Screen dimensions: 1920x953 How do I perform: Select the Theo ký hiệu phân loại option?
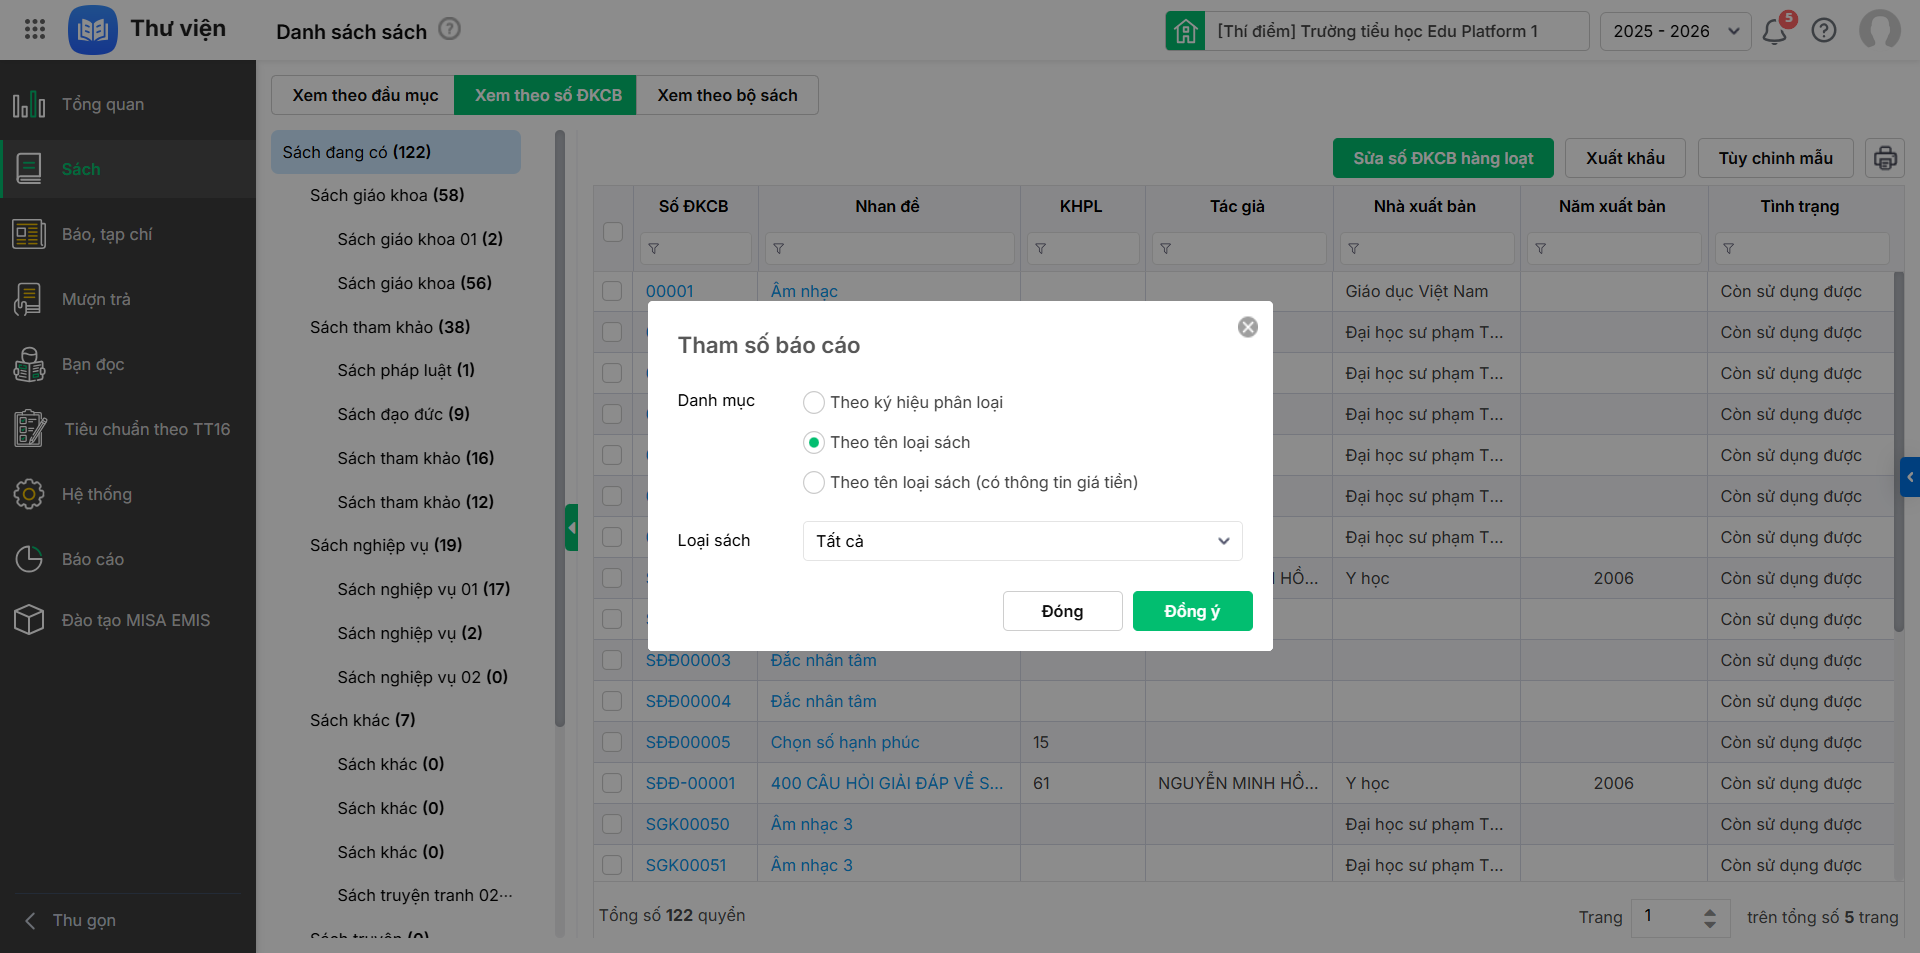814,402
